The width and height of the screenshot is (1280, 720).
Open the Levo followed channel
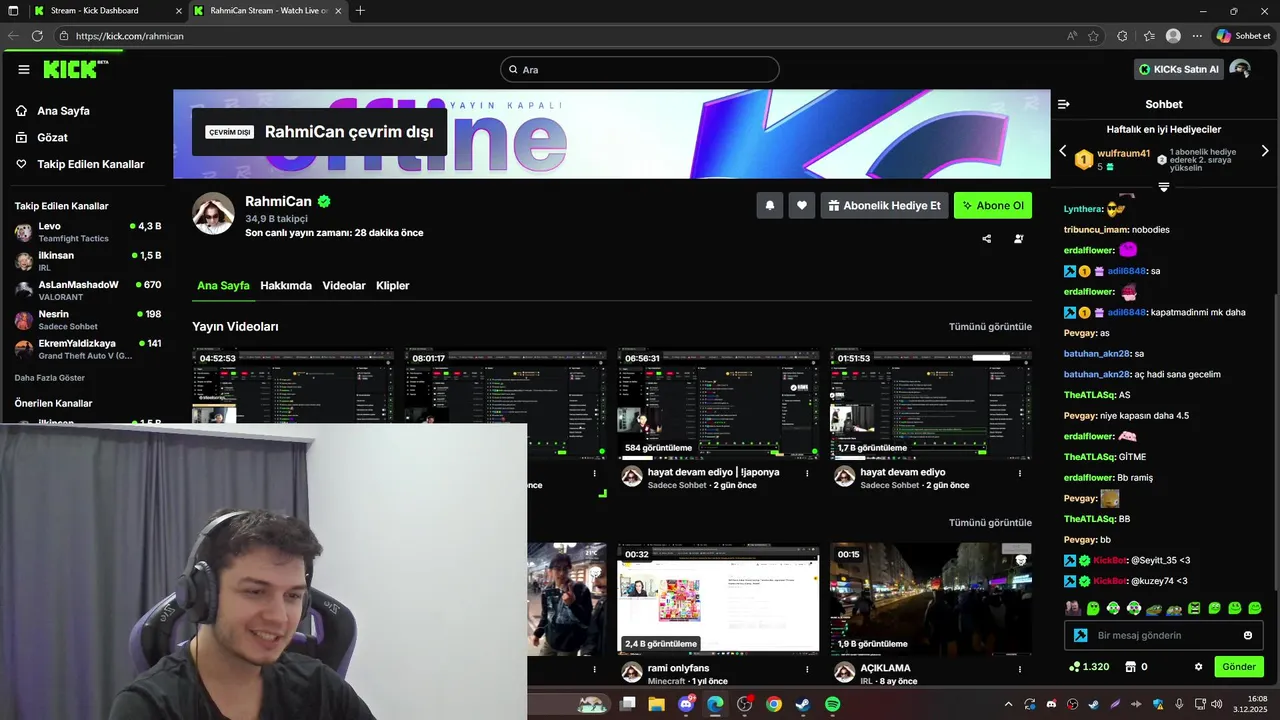88,232
